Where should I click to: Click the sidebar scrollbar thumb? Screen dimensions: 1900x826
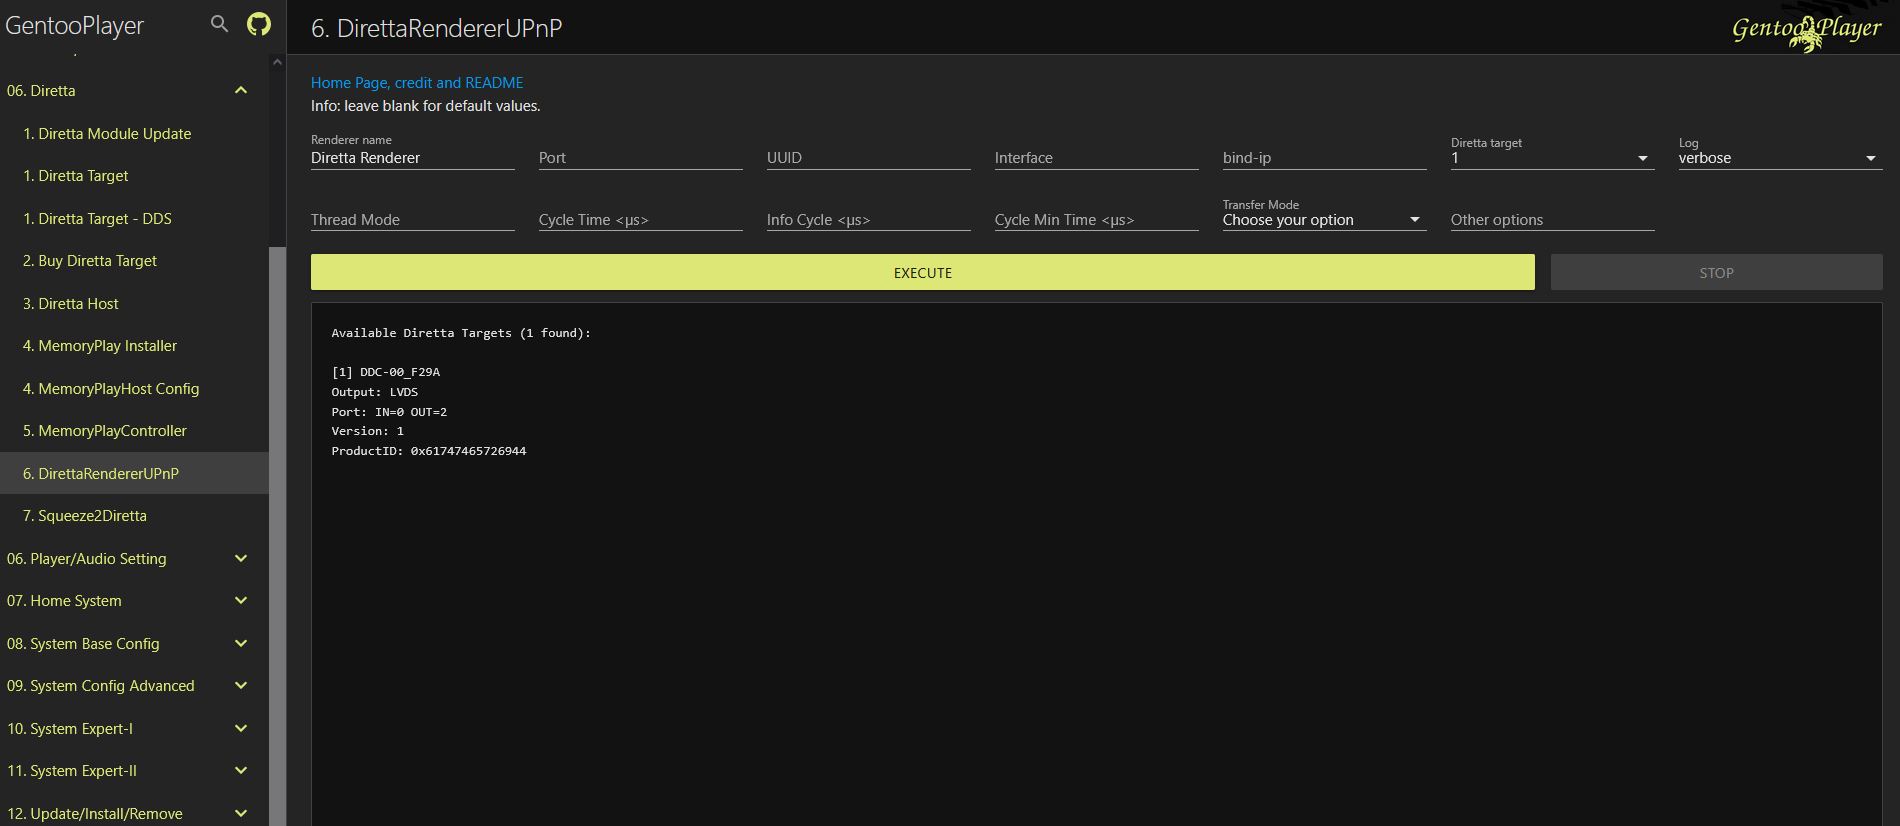click(277, 536)
